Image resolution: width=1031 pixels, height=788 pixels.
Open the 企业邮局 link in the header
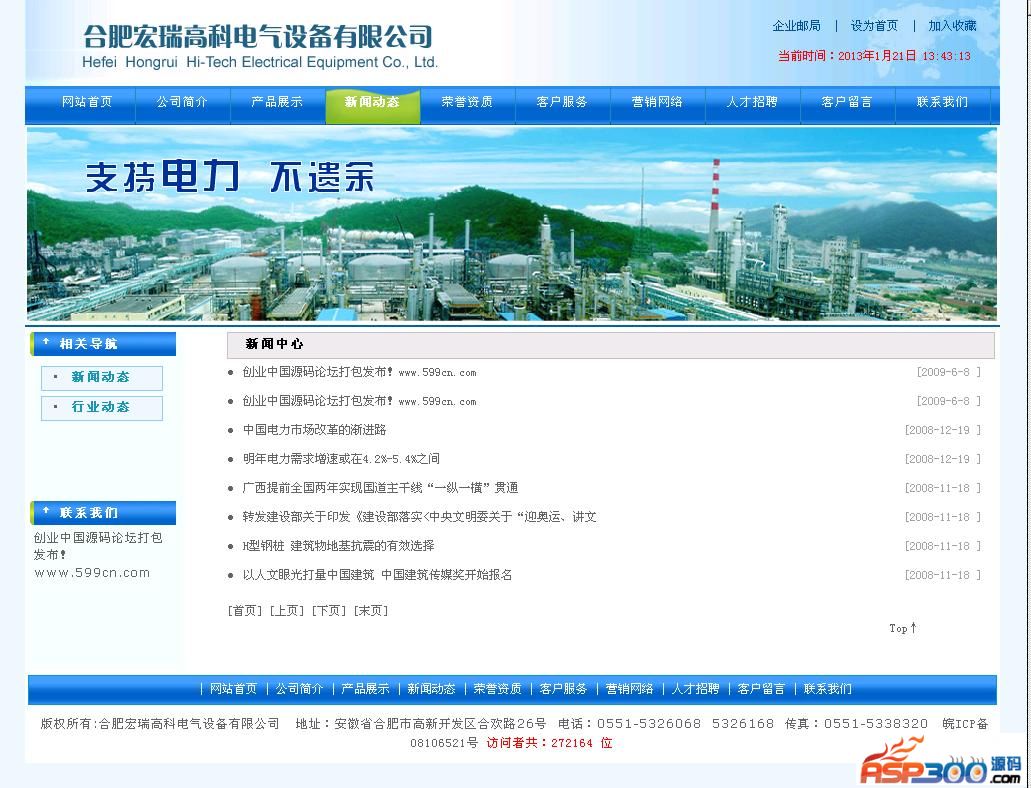pos(796,26)
